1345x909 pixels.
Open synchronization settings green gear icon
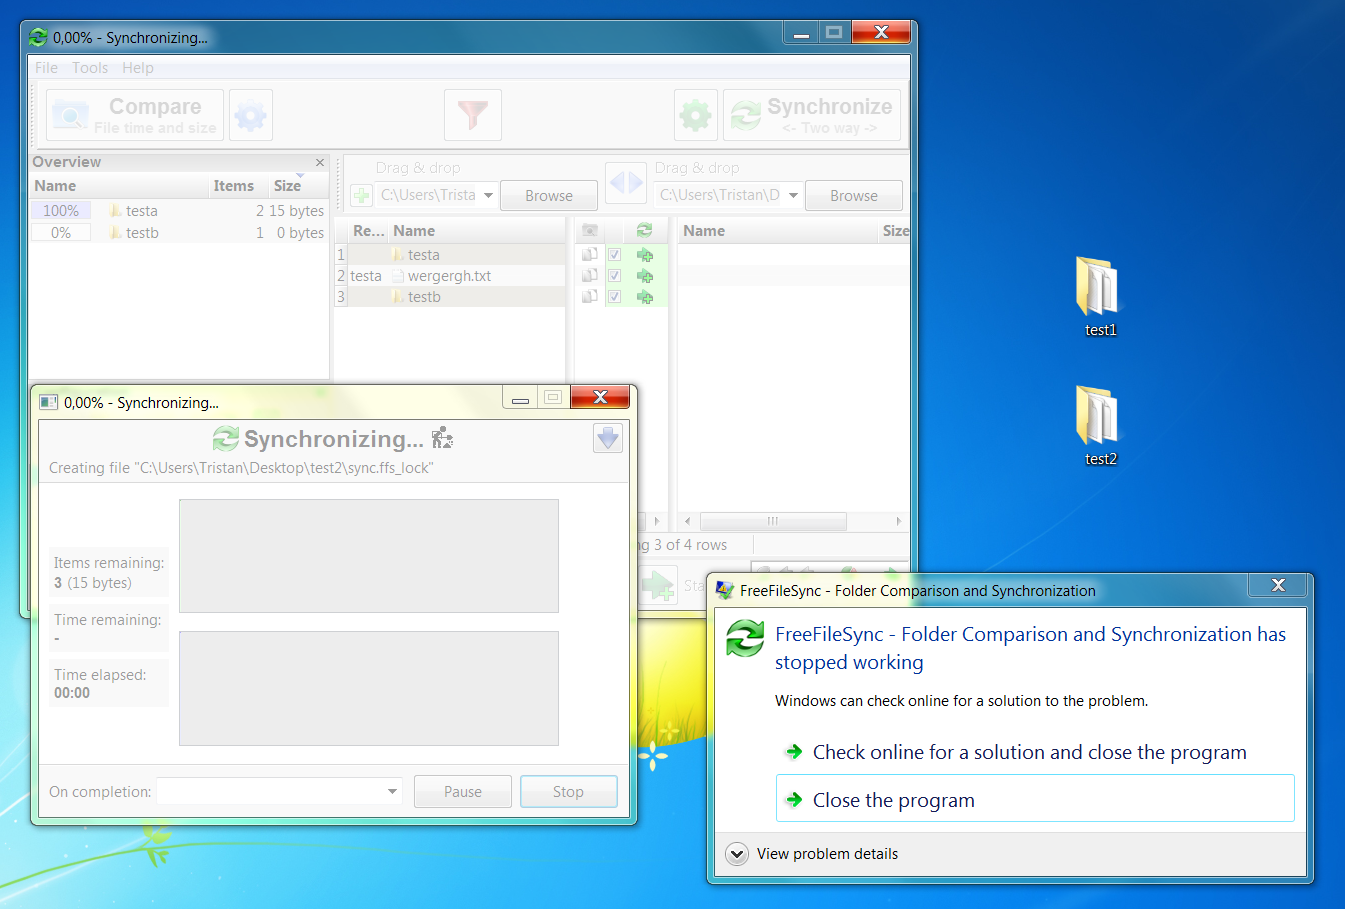pyautogui.click(x=696, y=115)
